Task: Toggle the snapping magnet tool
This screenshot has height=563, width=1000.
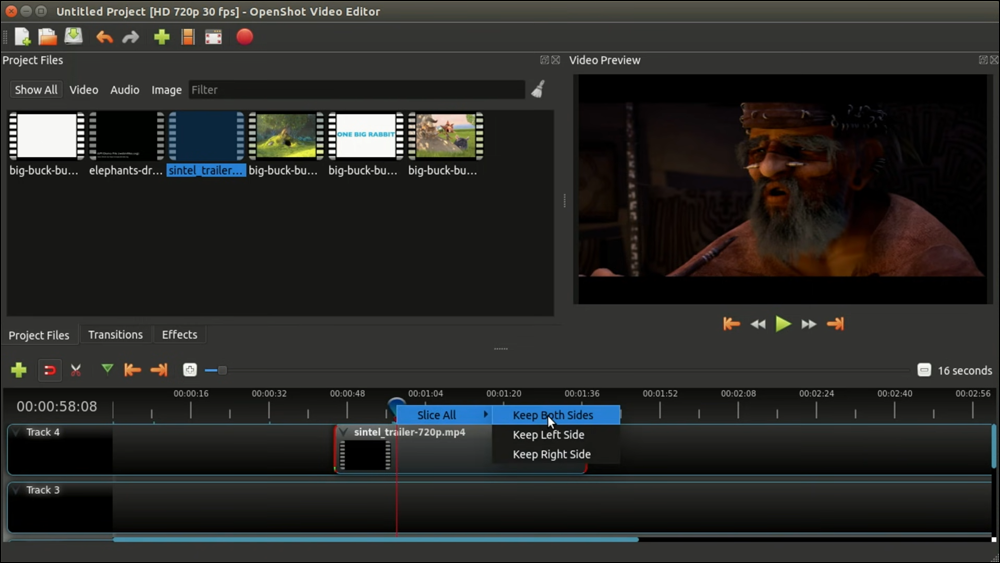Action: point(50,370)
